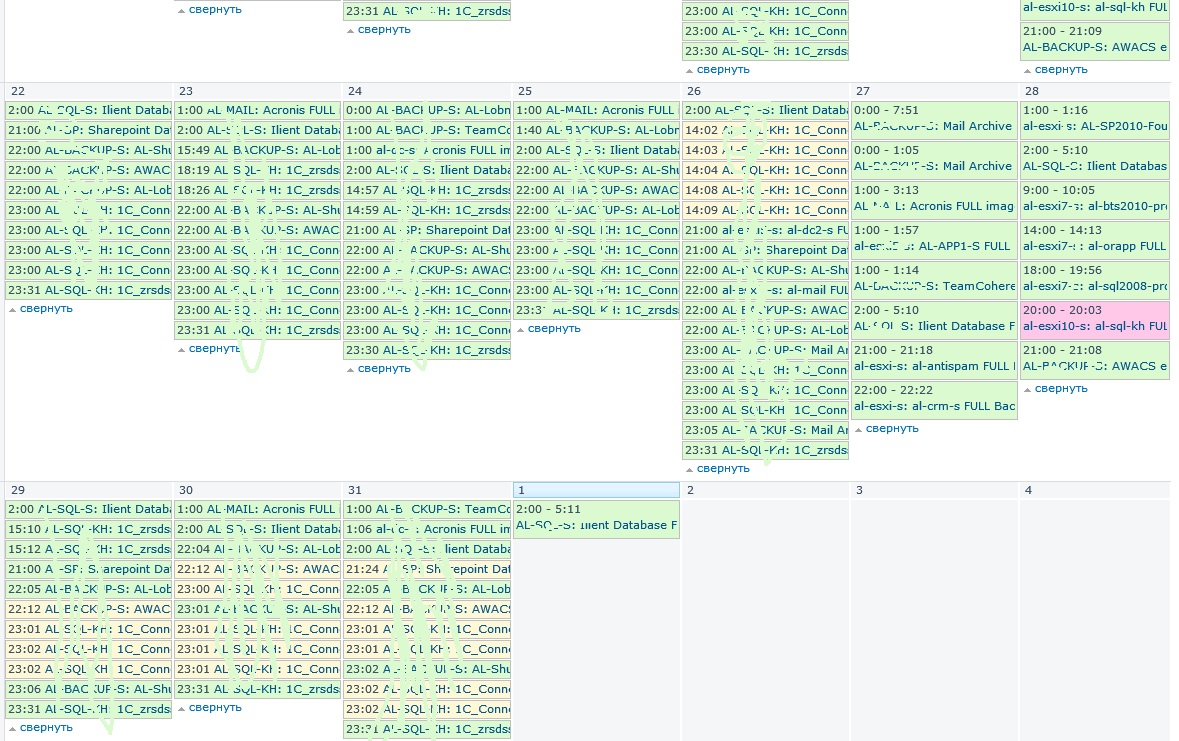The image size is (1179, 741).
Task: Open the 21:00 - 21:18 al-antispam FULL event
Action: (934, 358)
